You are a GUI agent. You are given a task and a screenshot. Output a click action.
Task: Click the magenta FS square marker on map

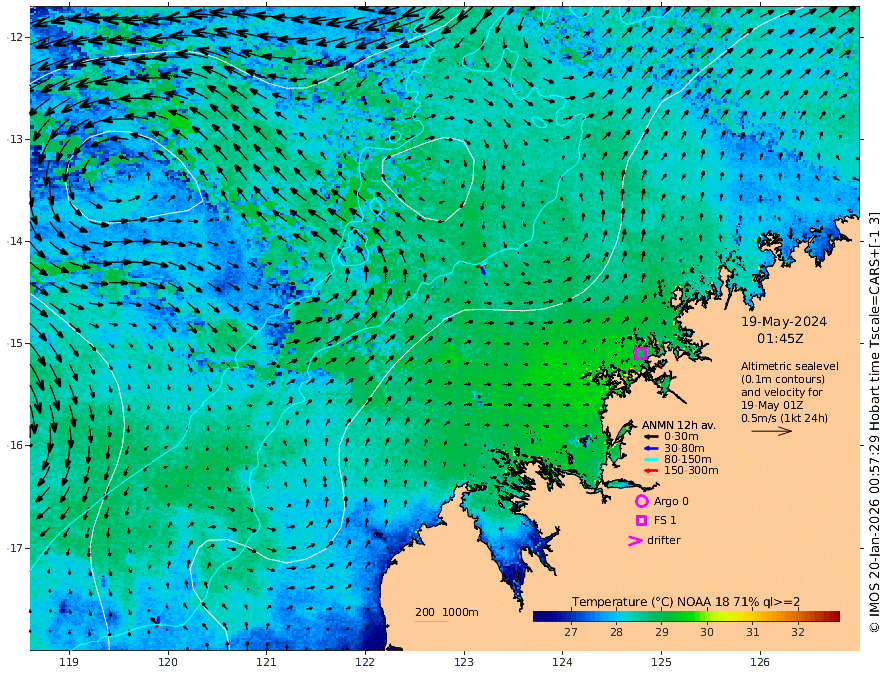640,353
